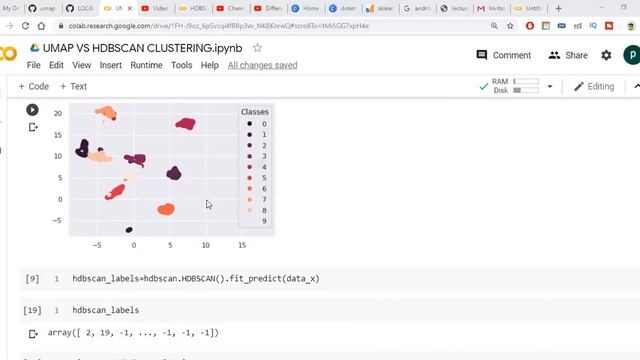Image resolution: width=640 pixels, height=360 pixels.
Task: Click the hdbscan_labels code cell text
Action: point(106,310)
